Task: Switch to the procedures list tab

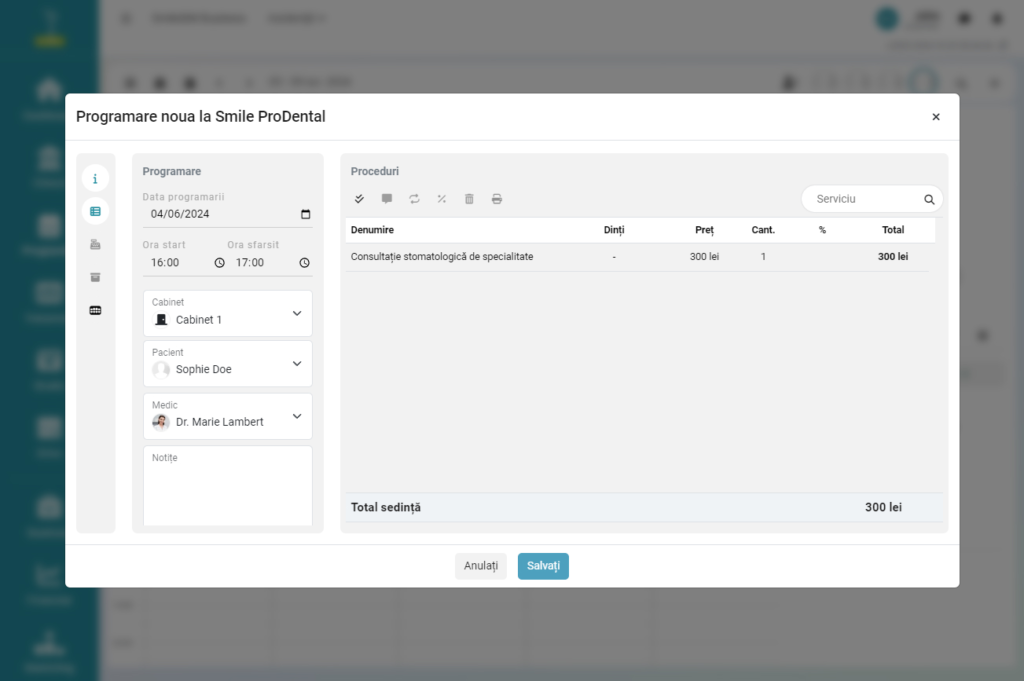Action: (x=95, y=211)
